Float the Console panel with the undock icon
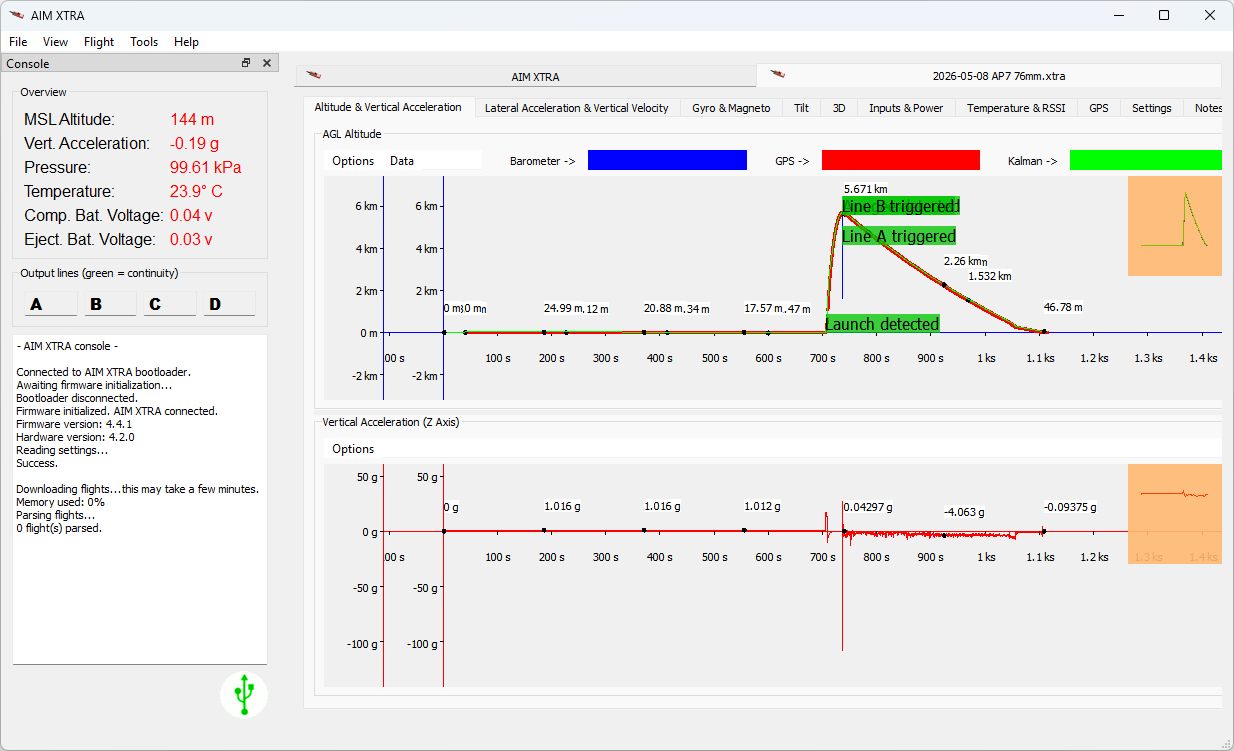 [246, 63]
